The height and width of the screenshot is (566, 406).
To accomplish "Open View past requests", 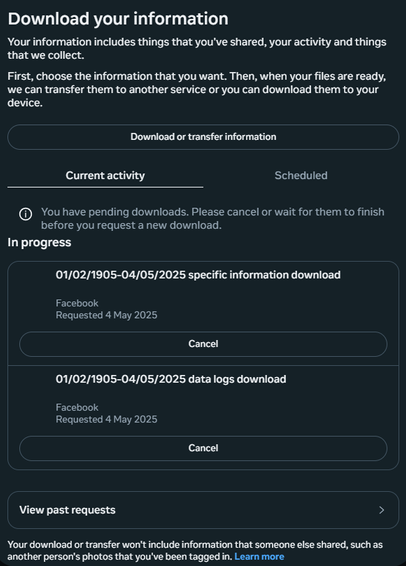I will tap(203, 510).
